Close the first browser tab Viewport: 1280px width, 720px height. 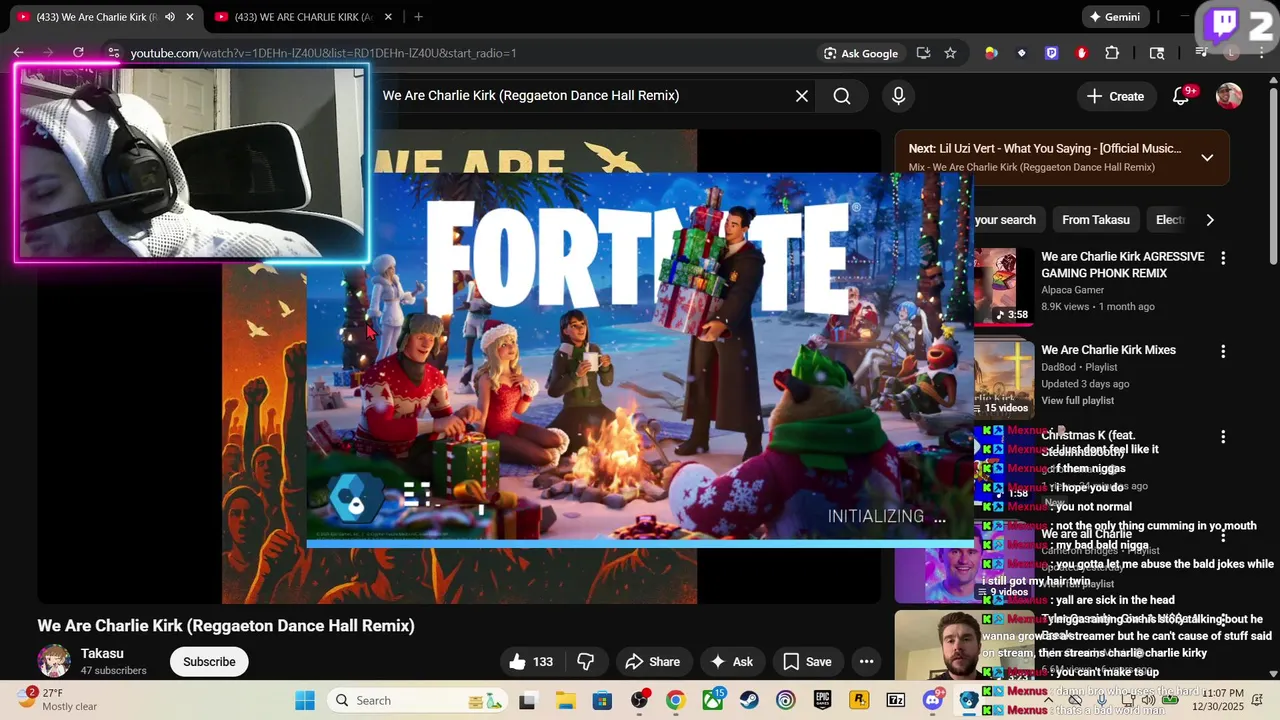click(x=189, y=17)
